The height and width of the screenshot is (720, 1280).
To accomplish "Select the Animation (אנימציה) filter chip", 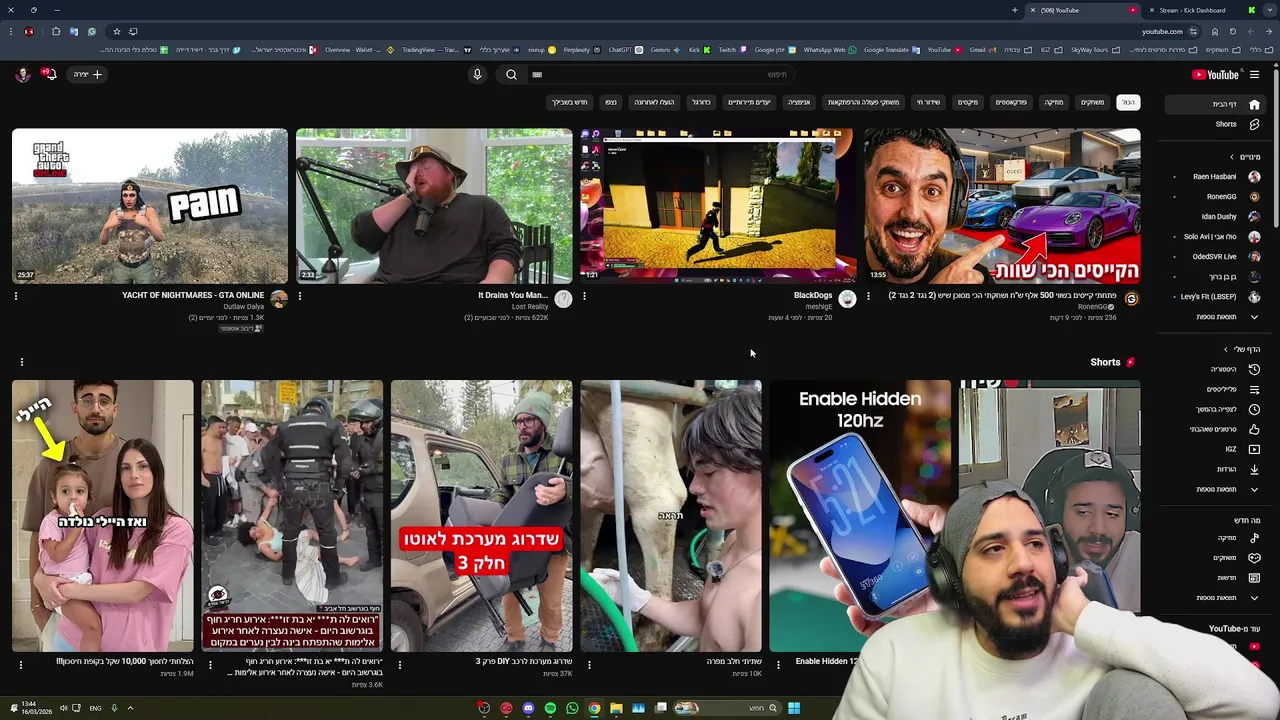I will click(x=799, y=102).
